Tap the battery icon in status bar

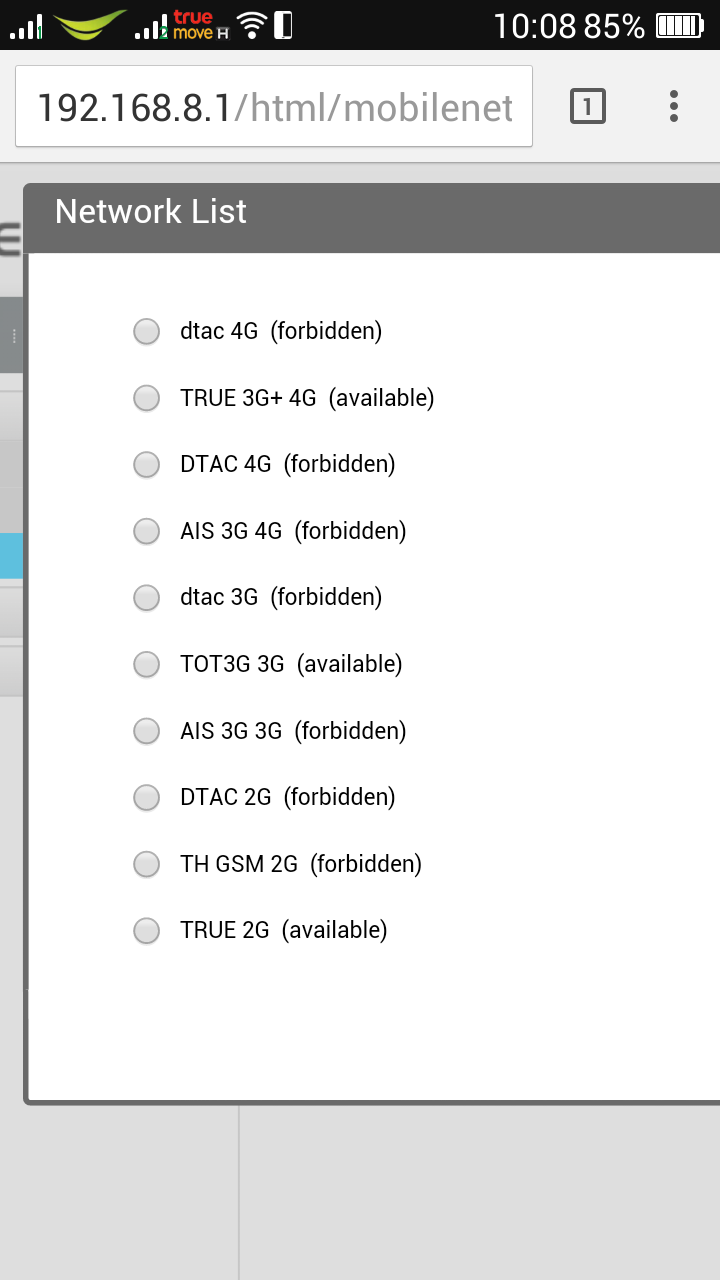(680, 26)
